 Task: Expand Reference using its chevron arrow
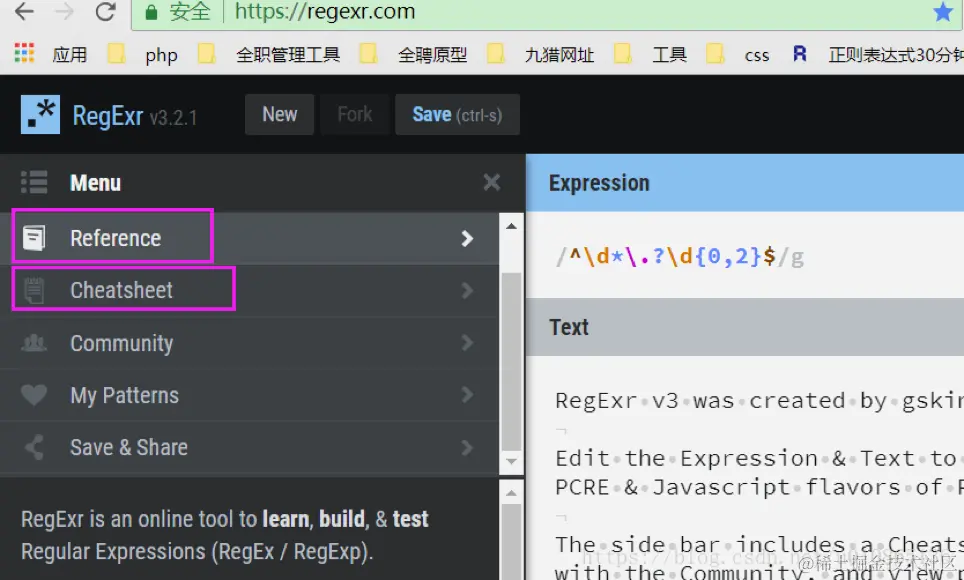(x=467, y=238)
